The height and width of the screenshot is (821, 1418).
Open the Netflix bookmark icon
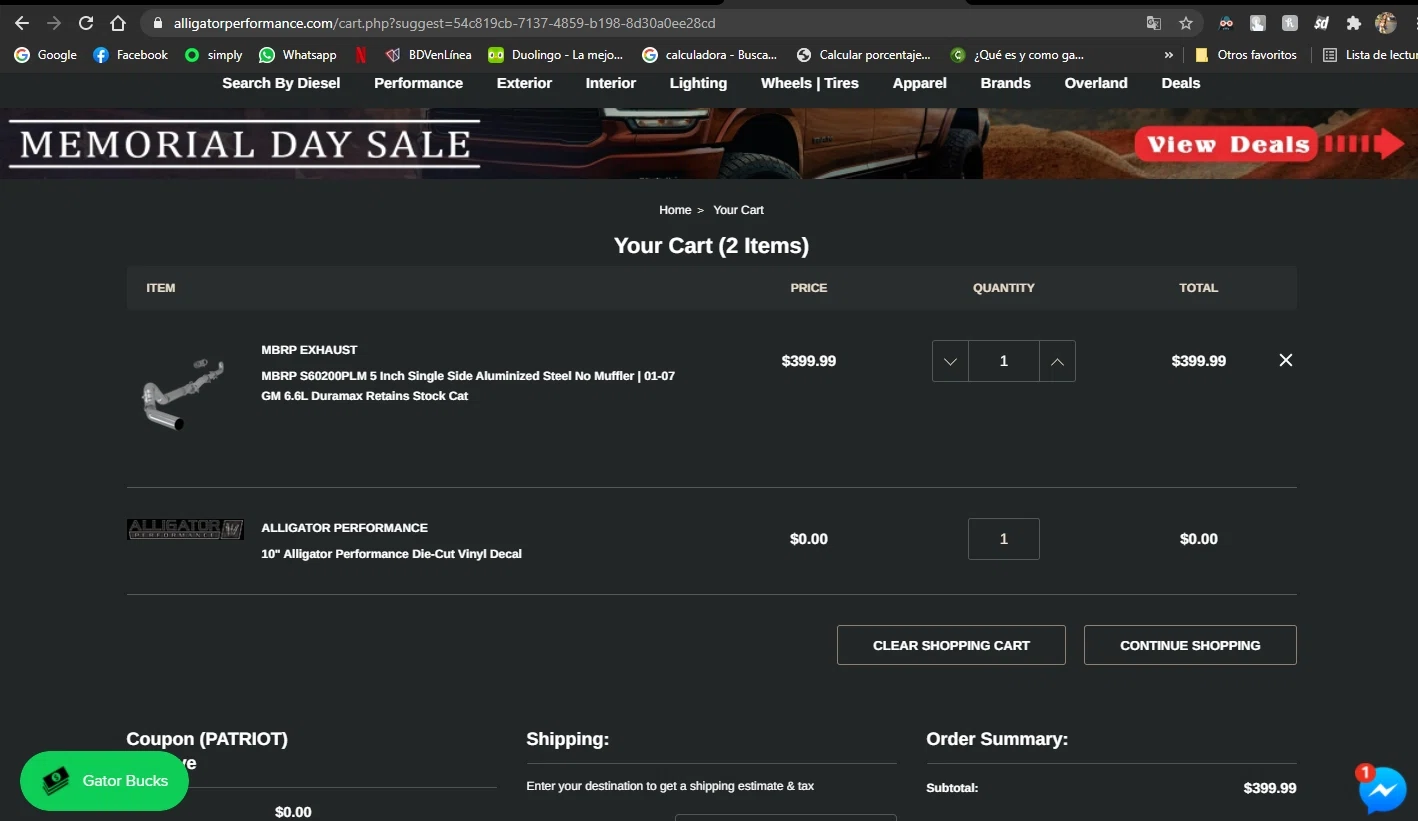361,55
